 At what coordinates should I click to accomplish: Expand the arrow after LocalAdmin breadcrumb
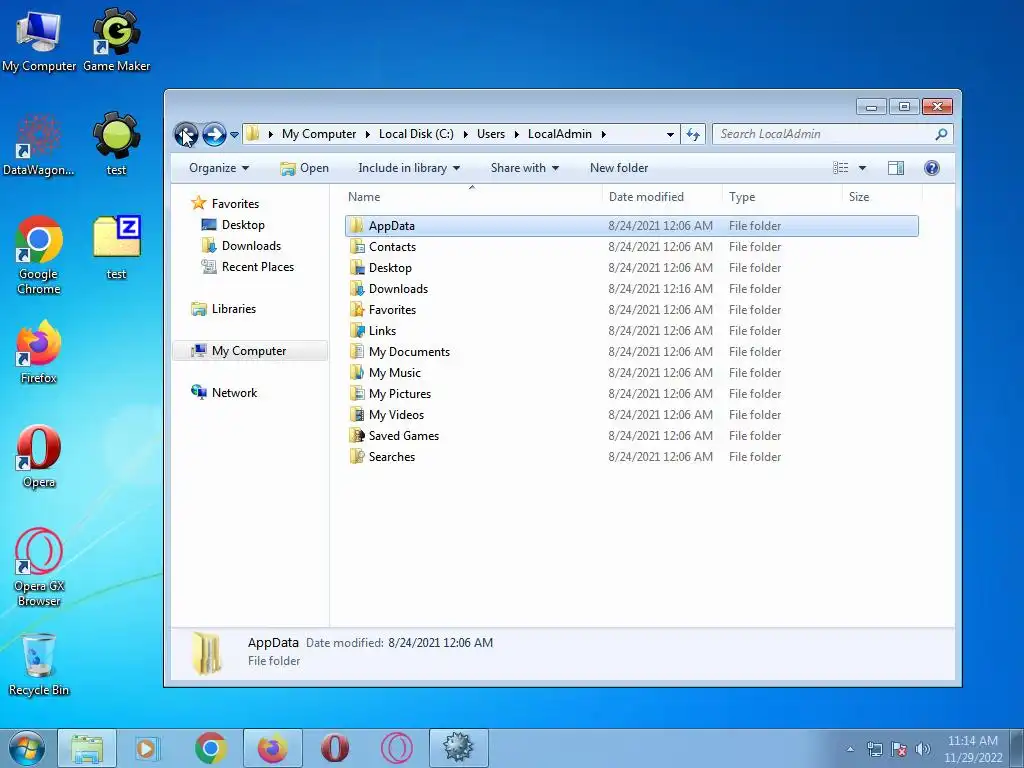[603, 135]
